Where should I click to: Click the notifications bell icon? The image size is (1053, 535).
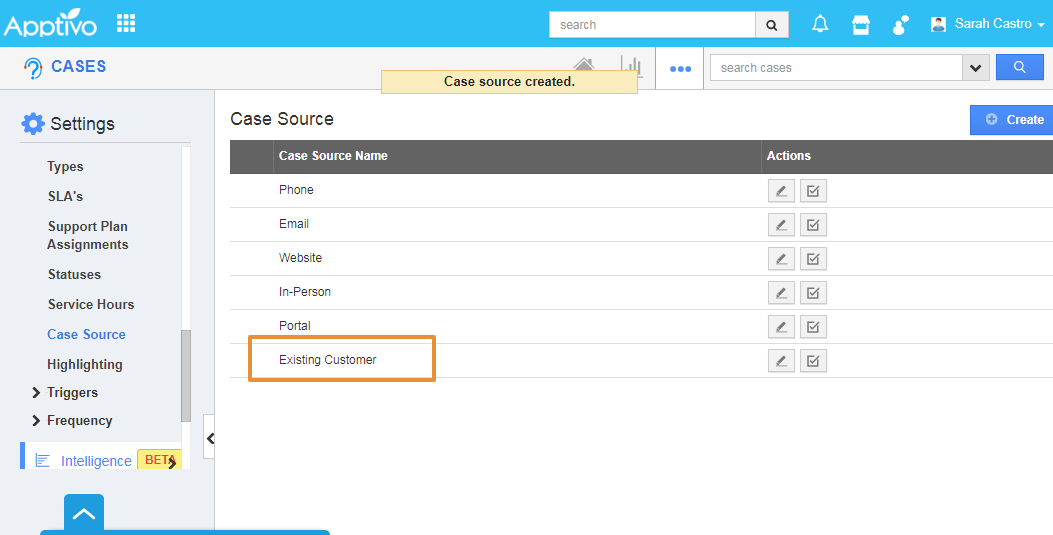point(820,24)
